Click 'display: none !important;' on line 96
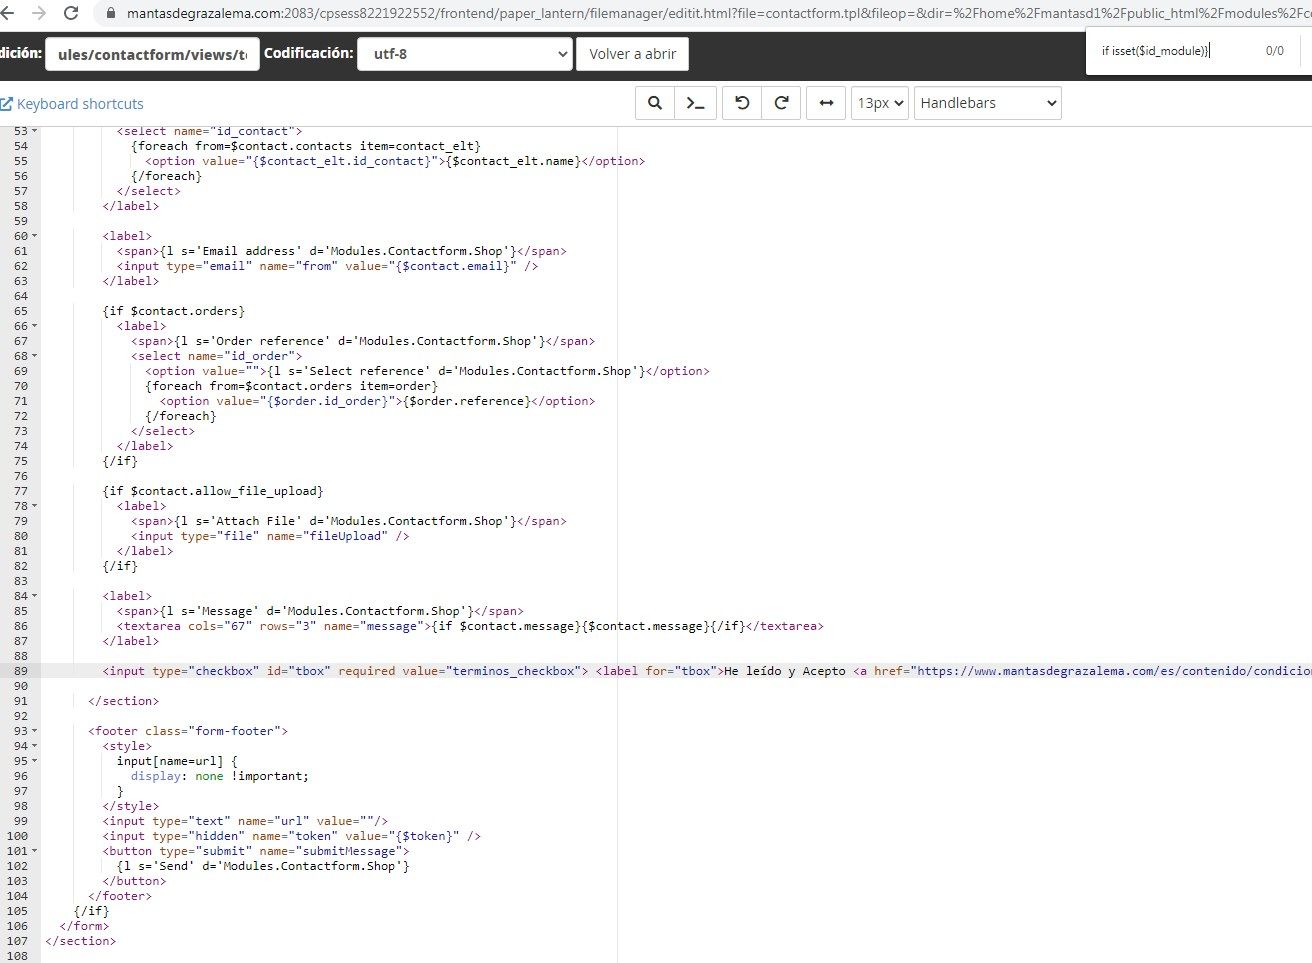Image resolution: width=1312 pixels, height=963 pixels. [220, 776]
